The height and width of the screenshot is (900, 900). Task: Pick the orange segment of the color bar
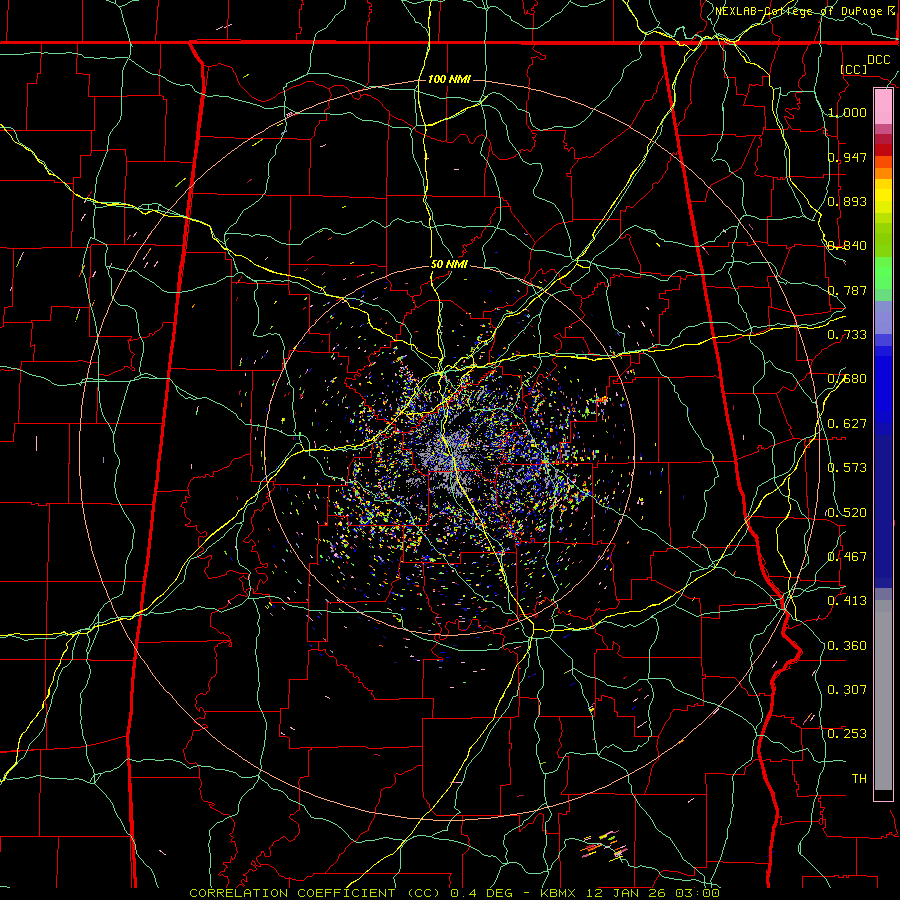click(x=883, y=173)
